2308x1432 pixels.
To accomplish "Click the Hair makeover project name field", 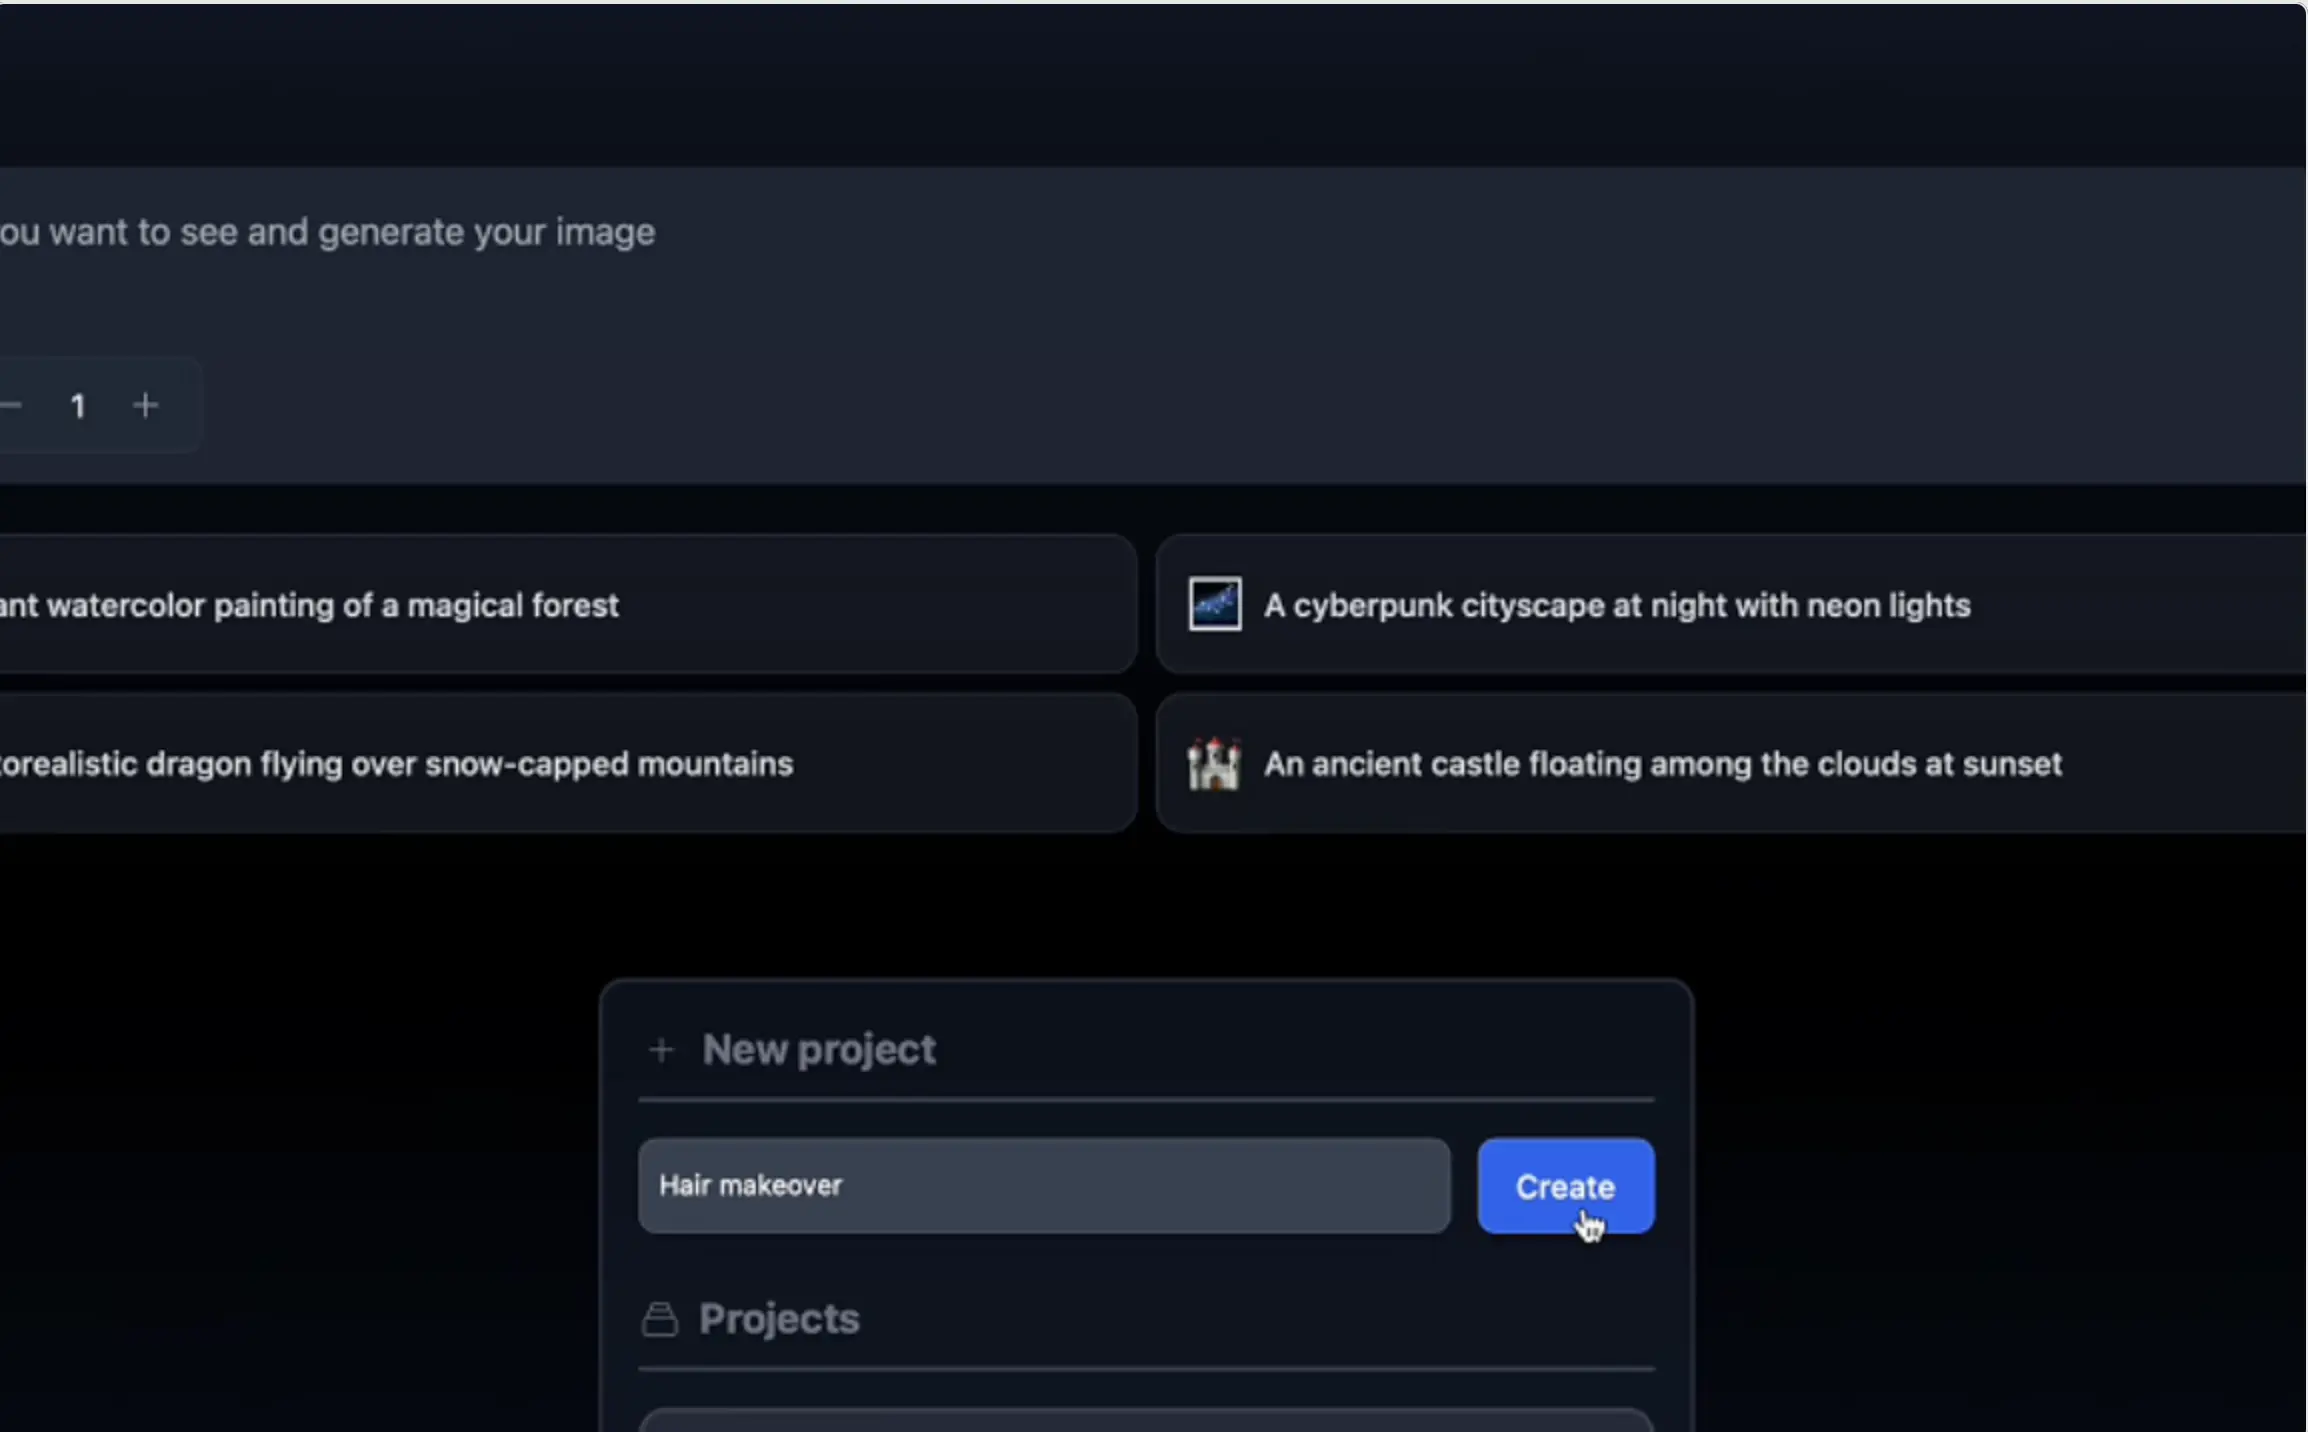I will click(x=1044, y=1186).
